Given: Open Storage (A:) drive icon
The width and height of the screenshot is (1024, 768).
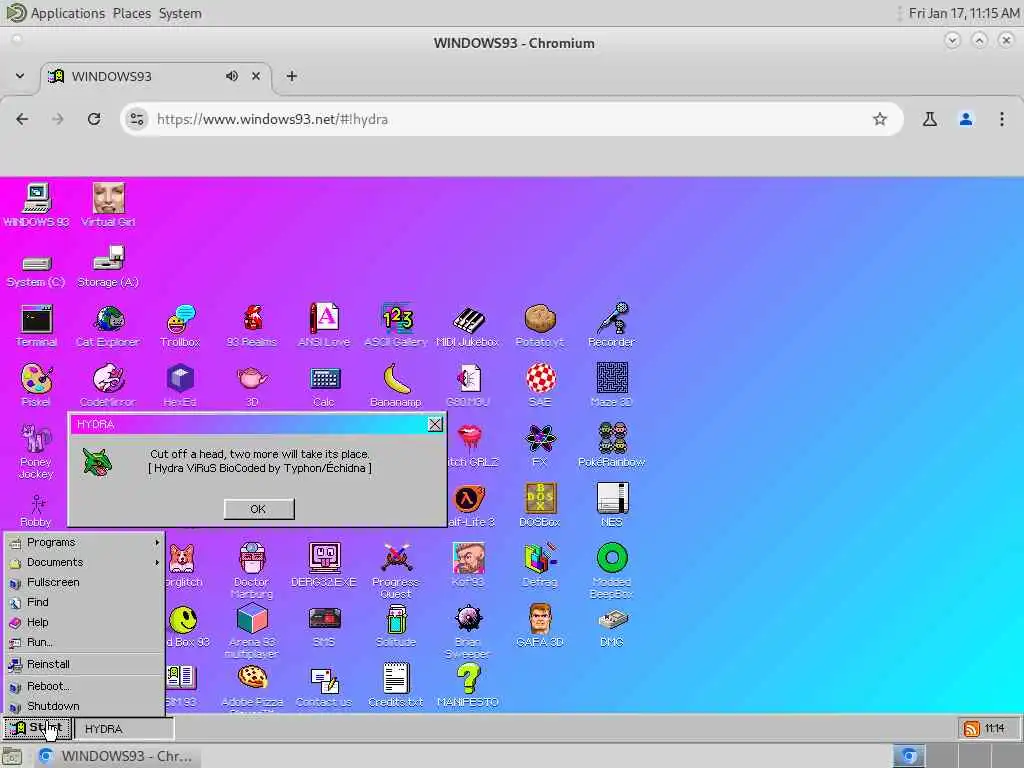Looking at the screenshot, I should pos(108,266).
